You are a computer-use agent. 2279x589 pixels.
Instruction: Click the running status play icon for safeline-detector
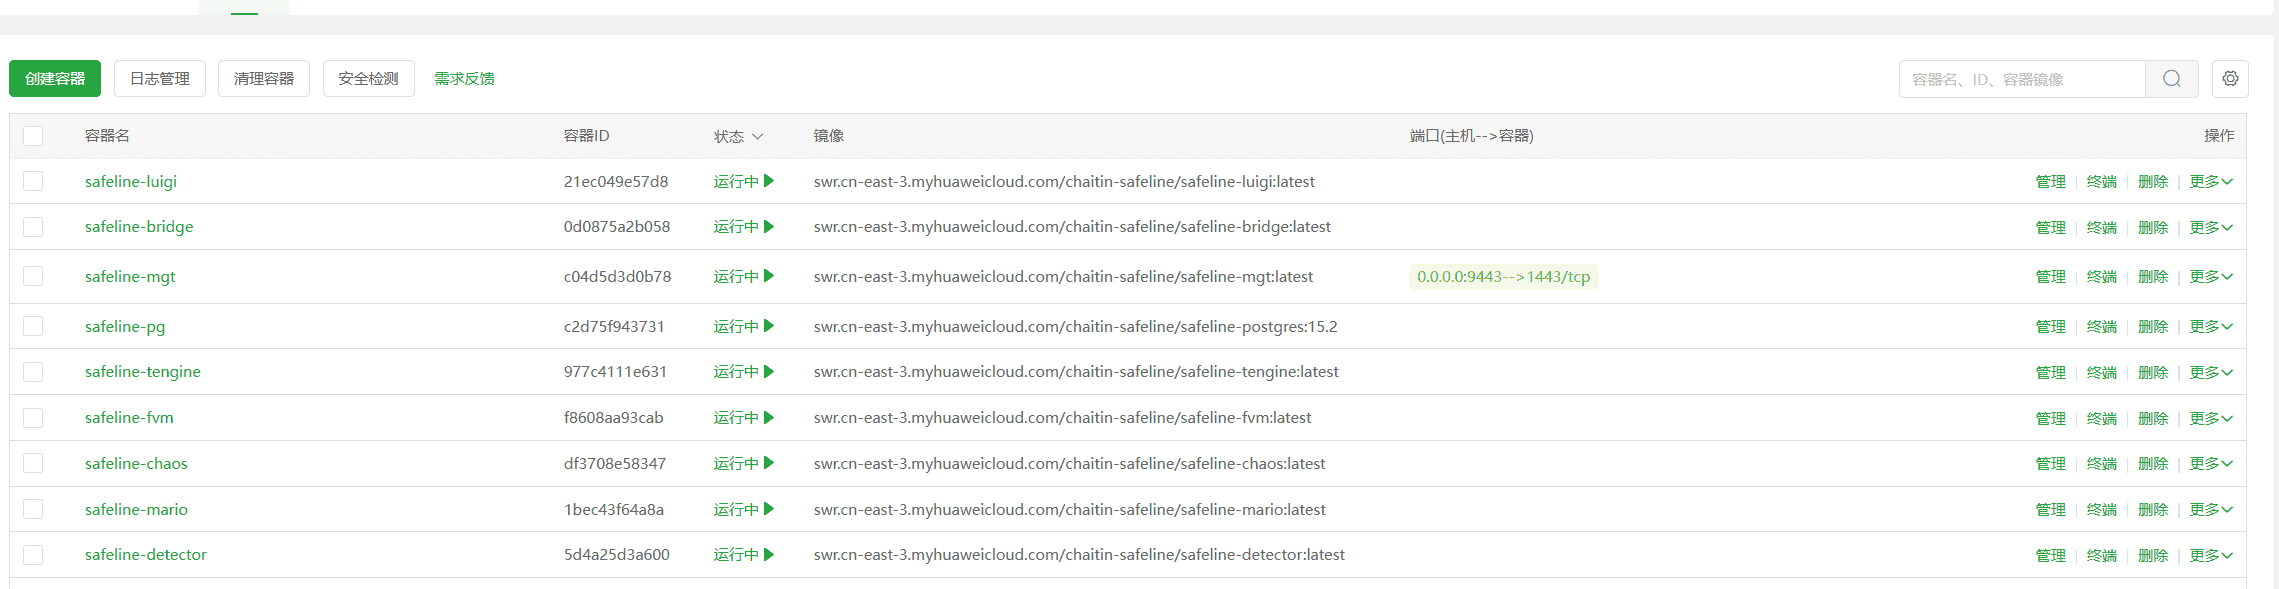(769, 554)
